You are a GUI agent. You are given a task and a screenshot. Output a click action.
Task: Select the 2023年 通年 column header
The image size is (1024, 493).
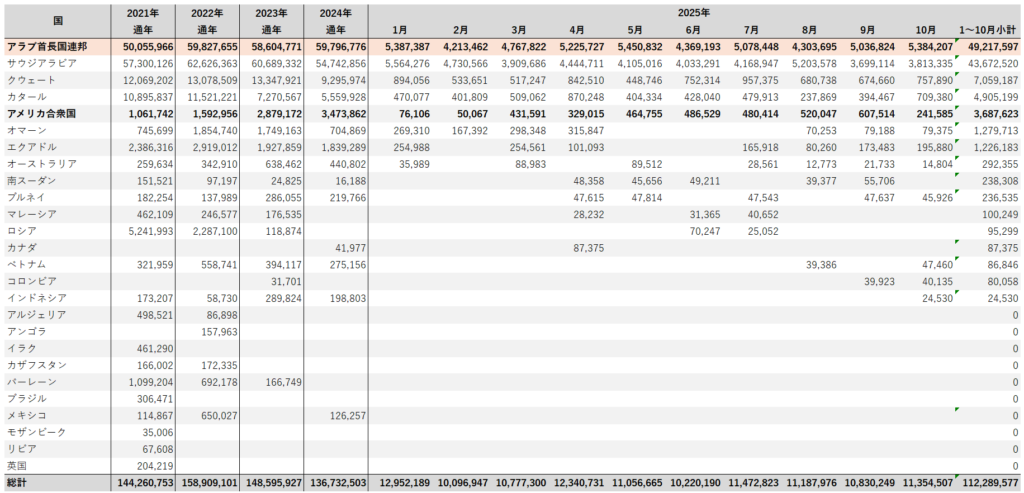tap(272, 21)
